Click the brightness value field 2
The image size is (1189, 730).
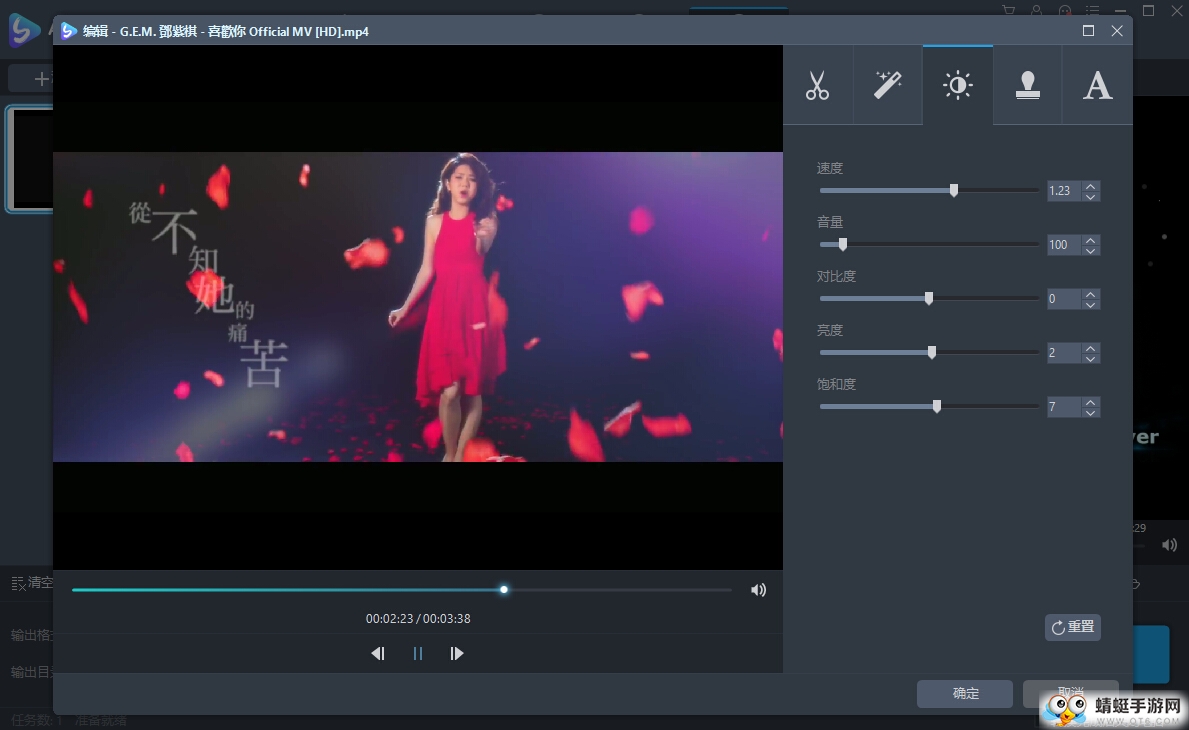tap(1064, 352)
